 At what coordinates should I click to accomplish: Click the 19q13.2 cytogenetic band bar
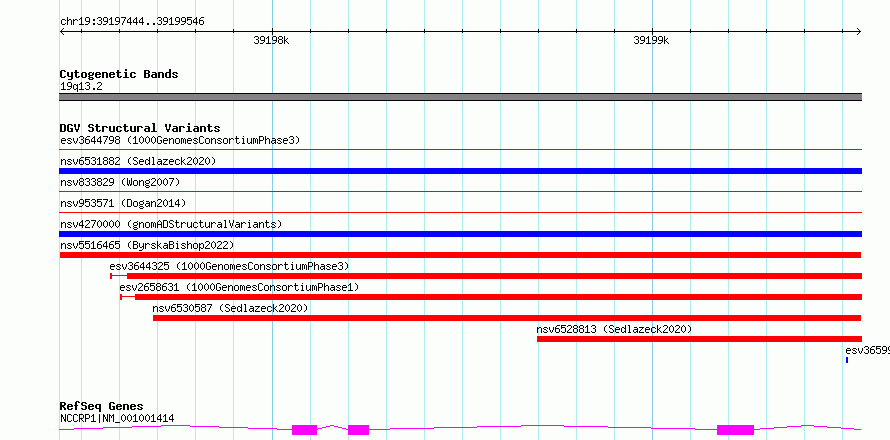pos(460,97)
